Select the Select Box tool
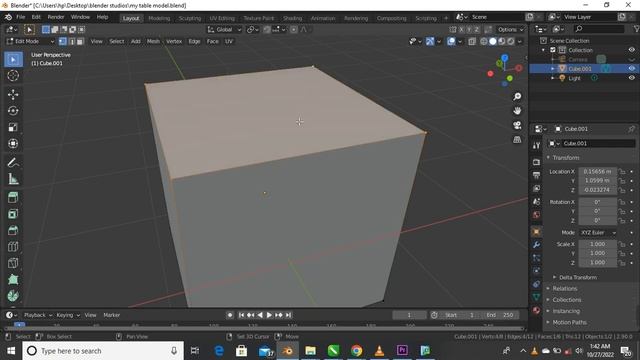This screenshot has width=640, height=360. (13, 60)
